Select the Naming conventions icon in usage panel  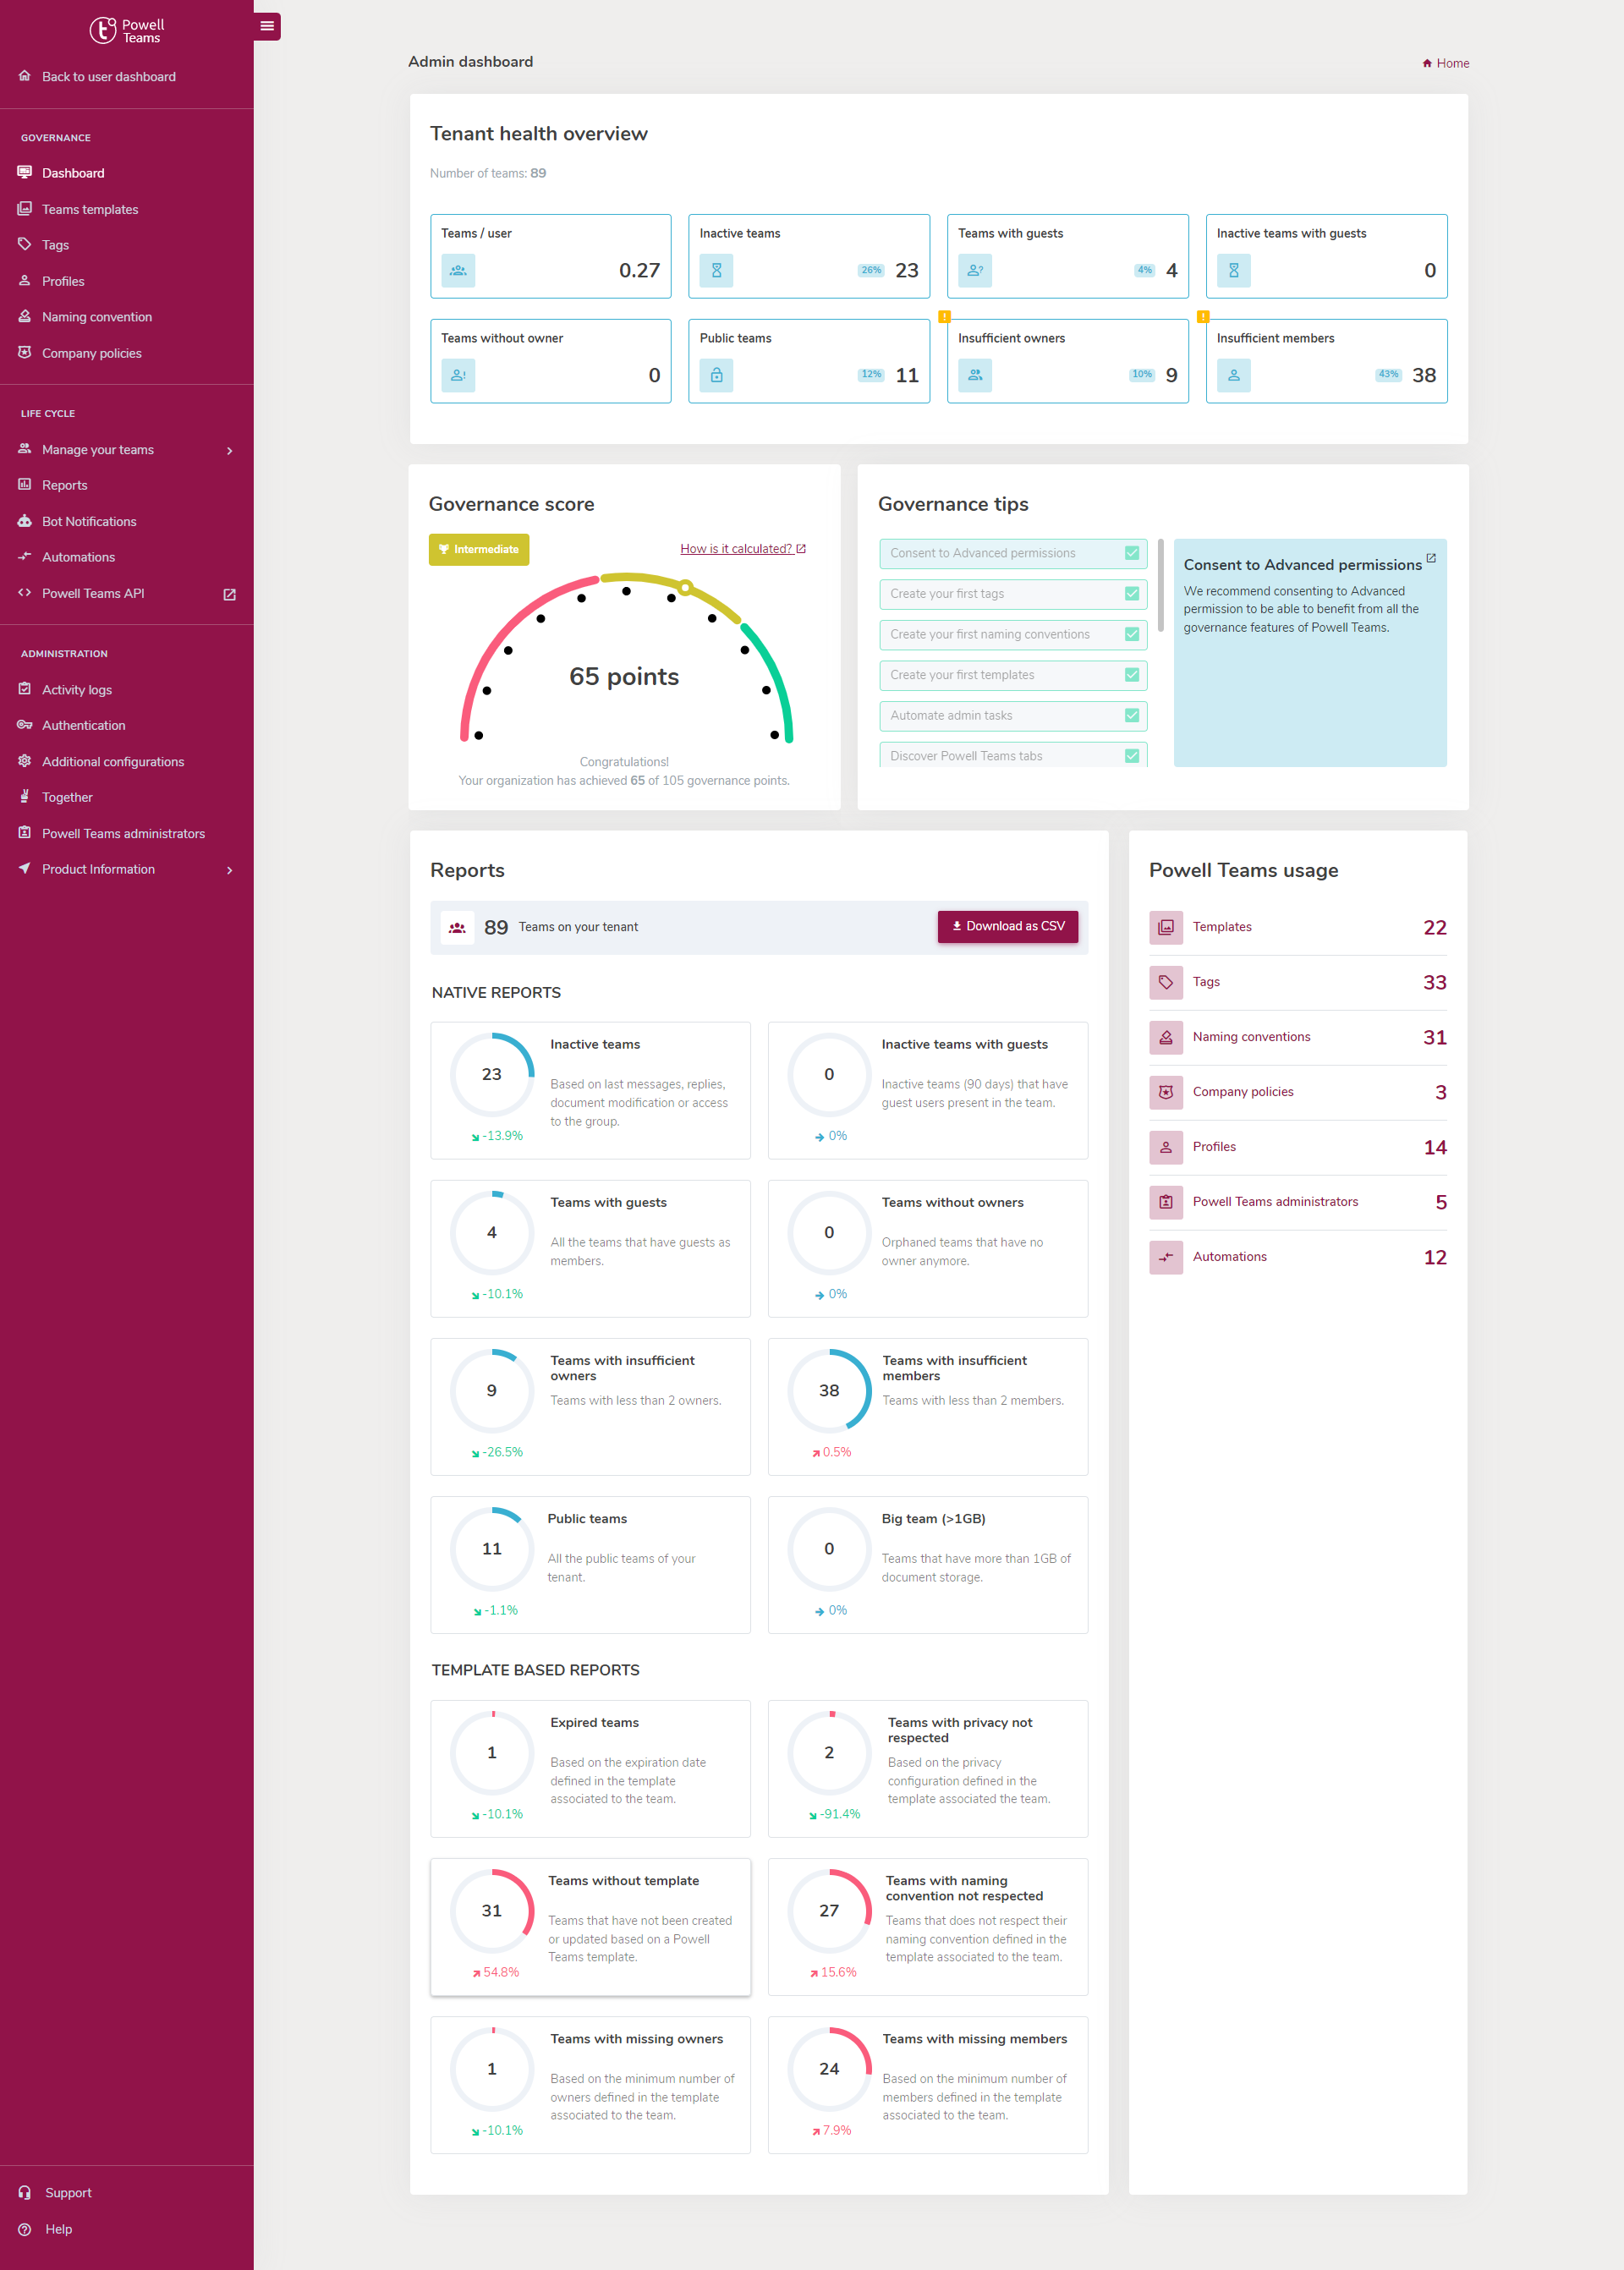(1166, 1037)
